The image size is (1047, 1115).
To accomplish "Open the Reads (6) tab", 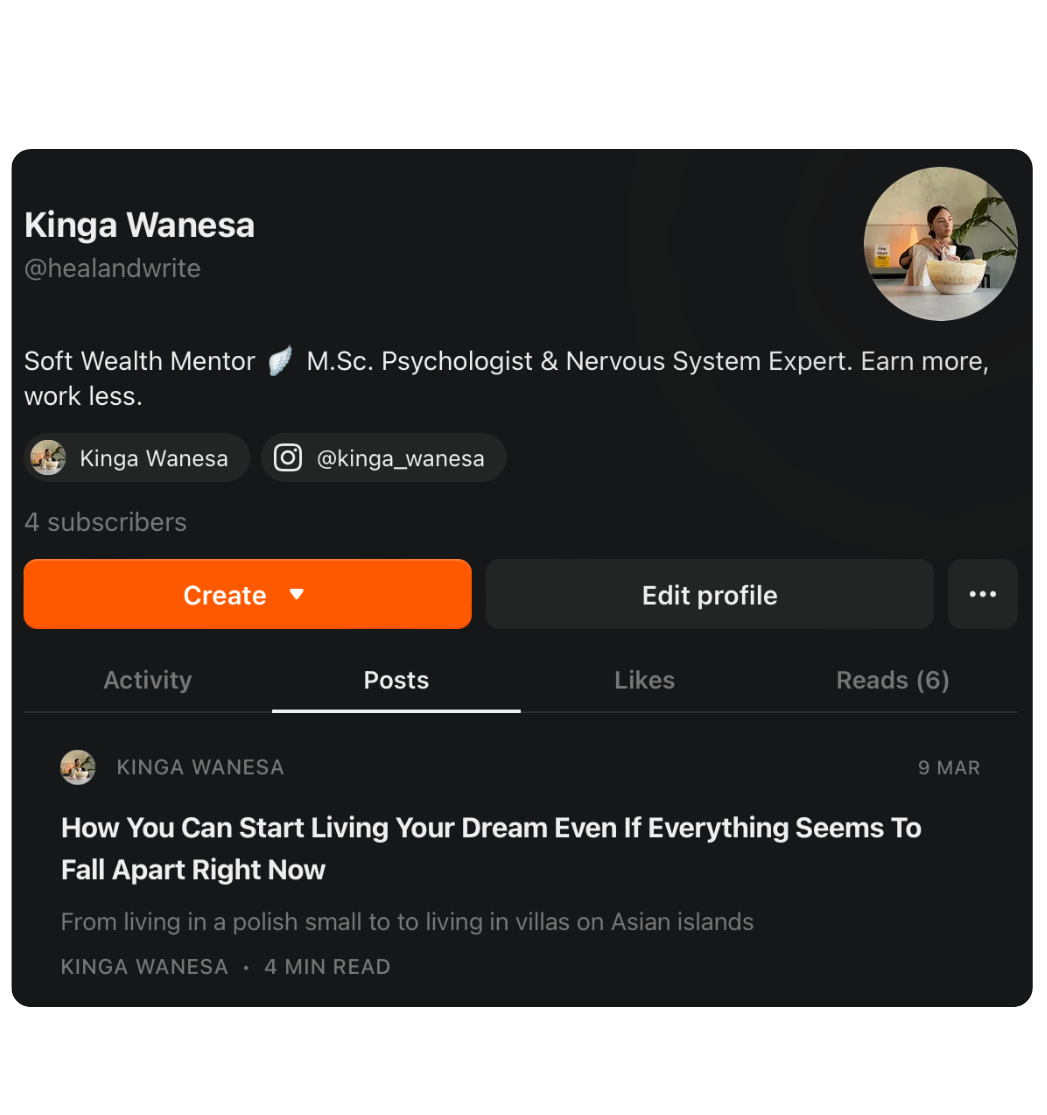I will [x=893, y=681].
